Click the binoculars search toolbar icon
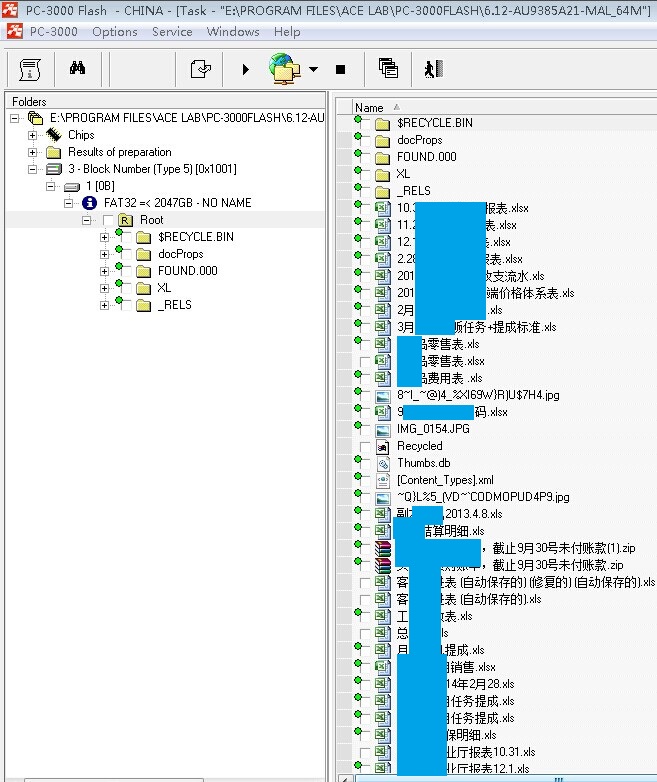Viewport: 657px width, 782px height. point(77,69)
